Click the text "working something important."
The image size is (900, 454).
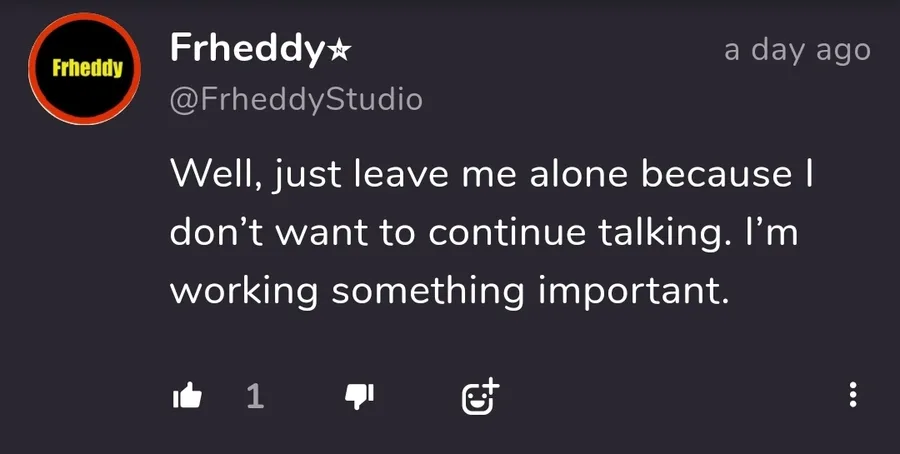point(445,291)
